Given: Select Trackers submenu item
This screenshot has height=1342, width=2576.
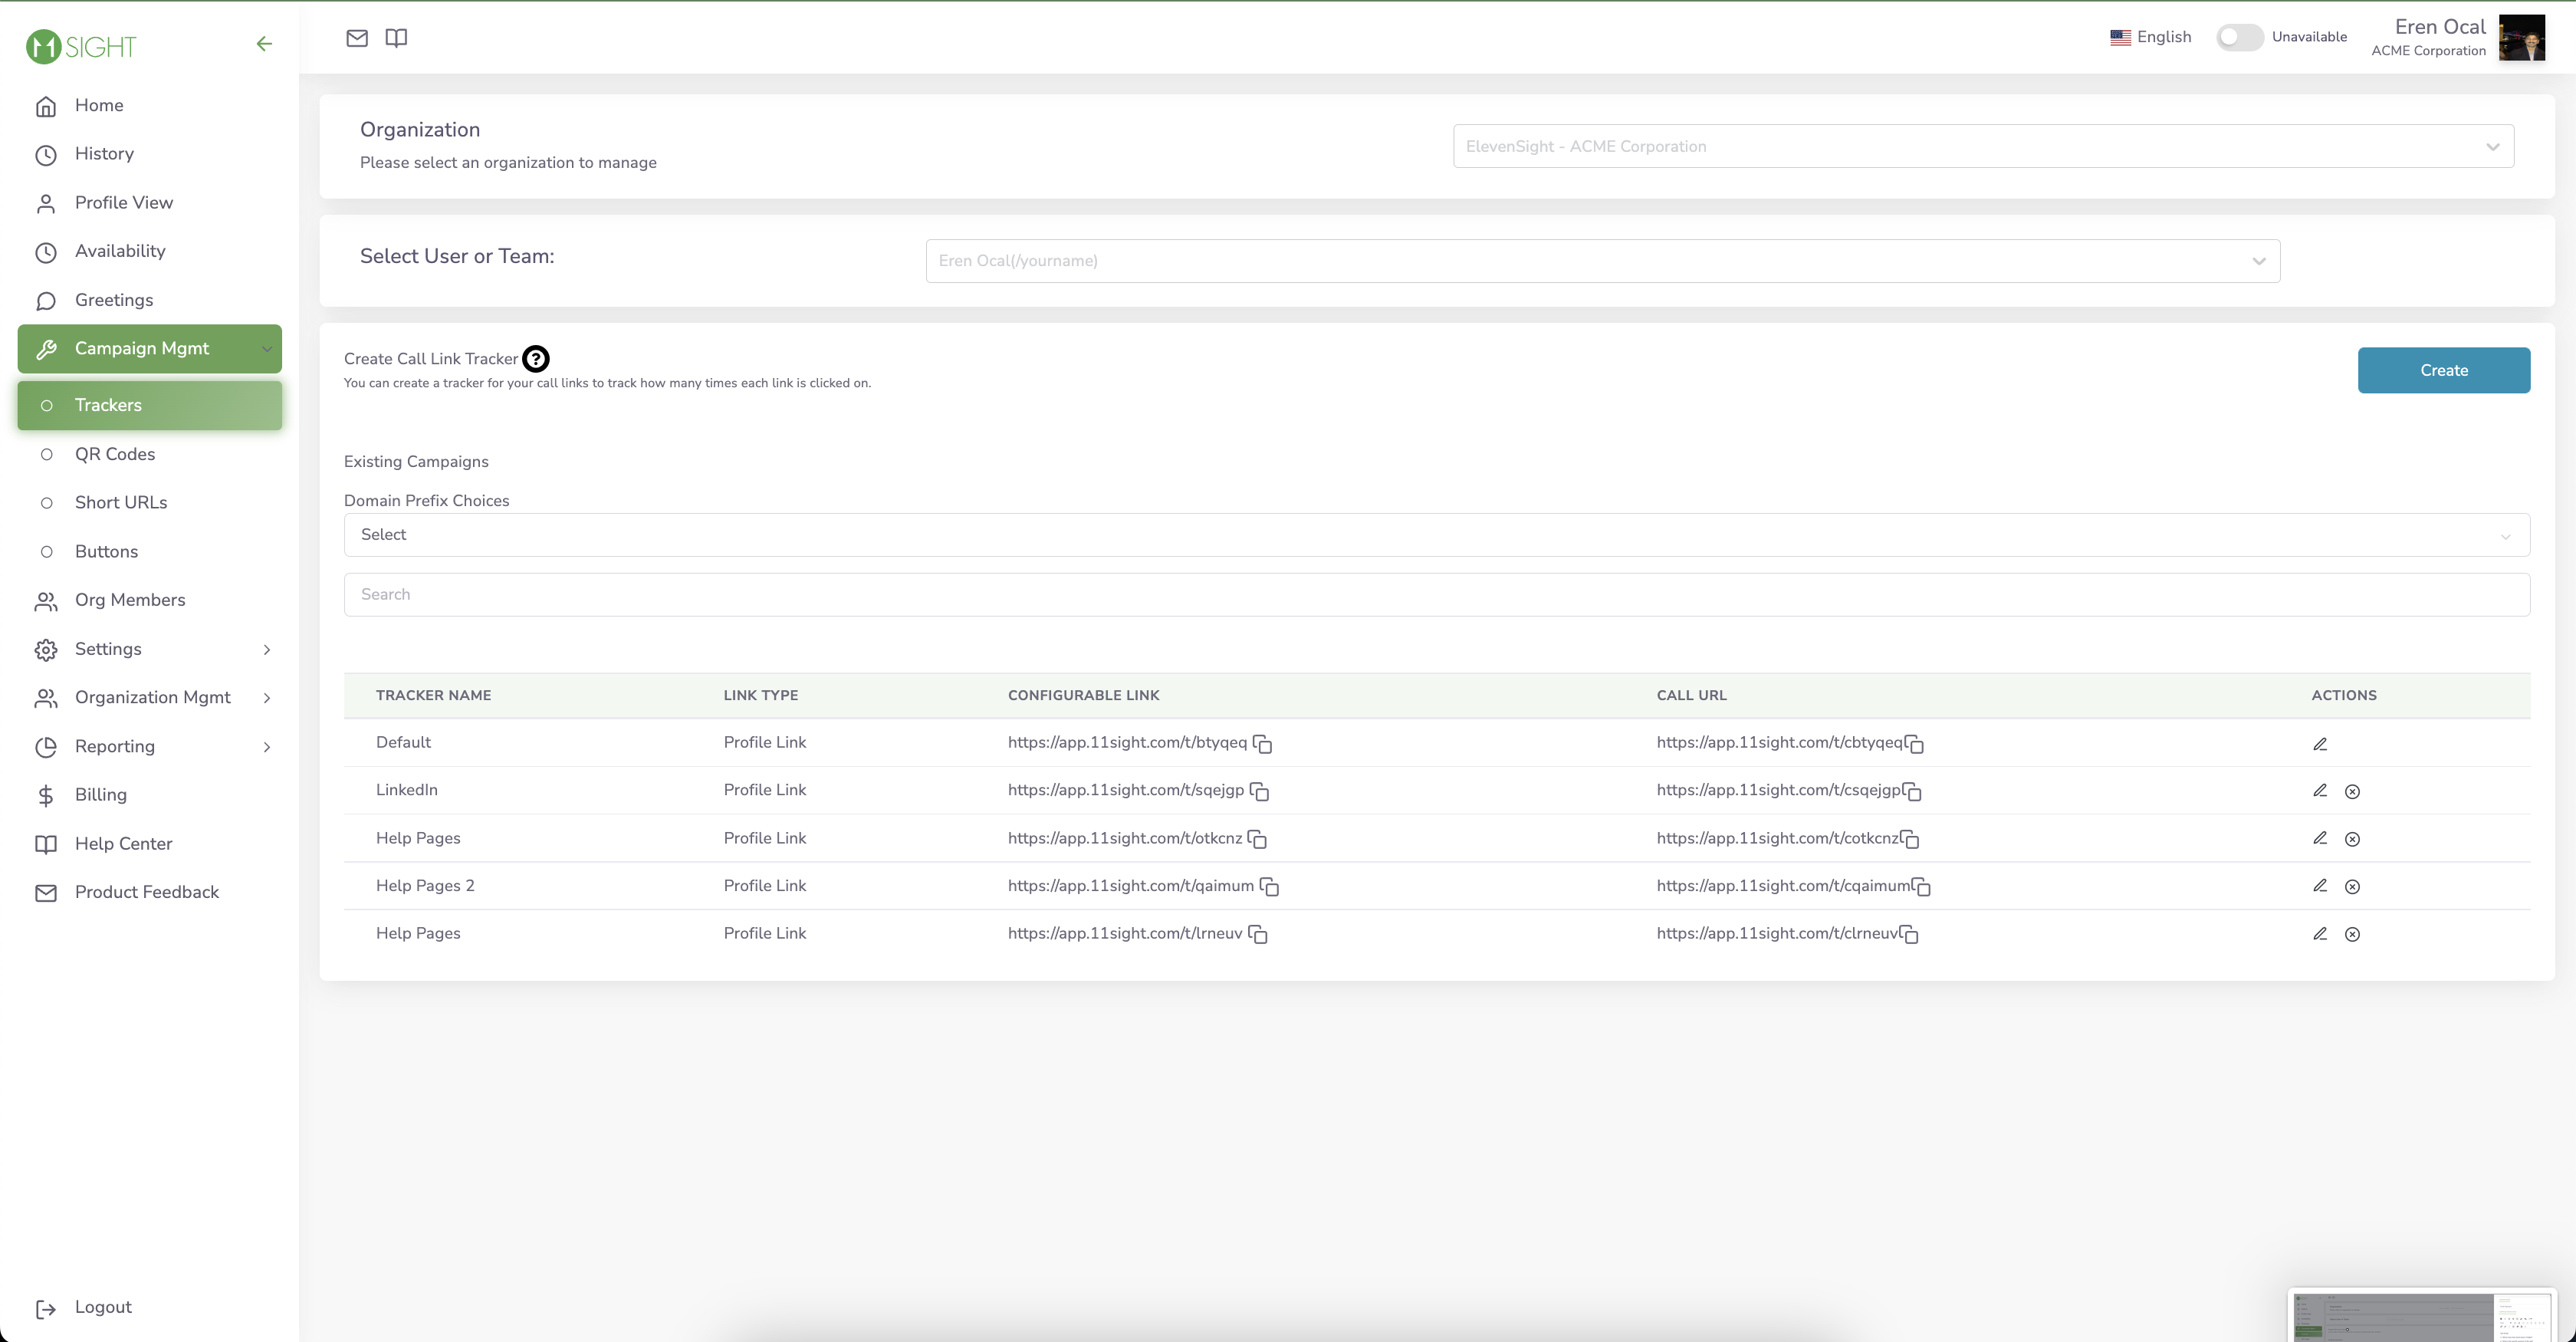Looking at the screenshot, I should [x=149, y=405].
